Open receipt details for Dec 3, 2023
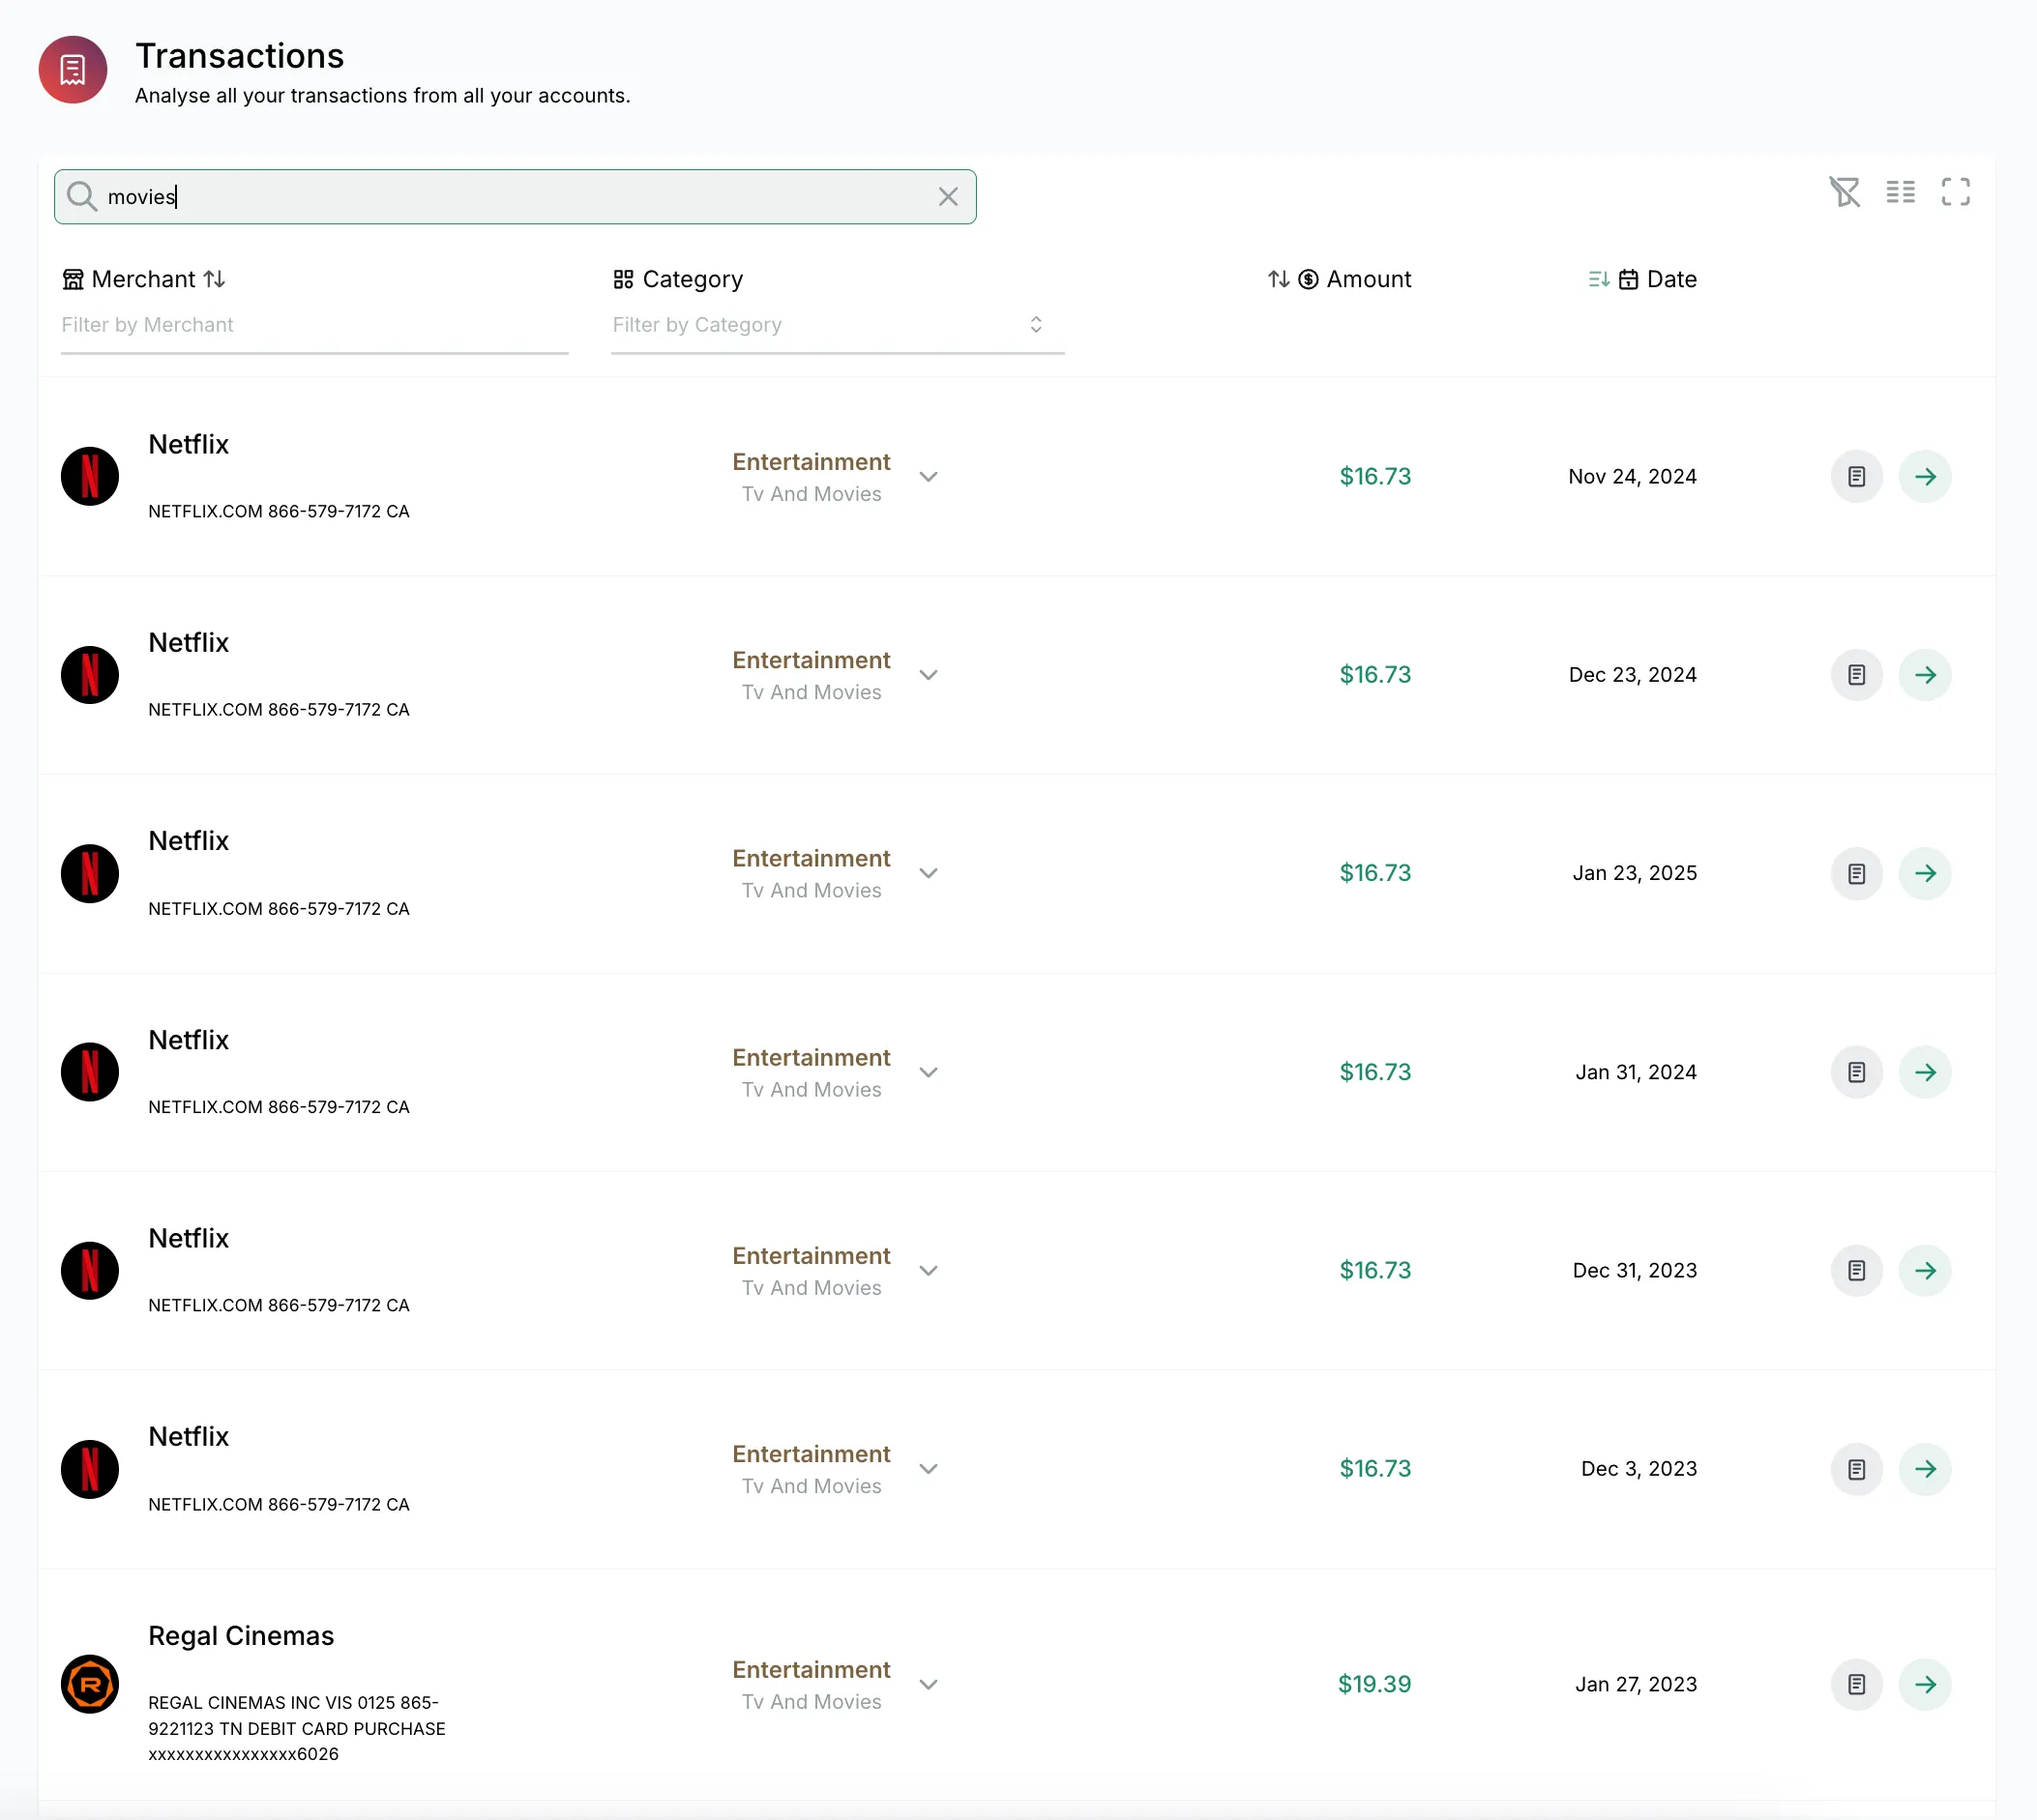This screenshot has width=2037, height=1820. pos(1856,1469)
